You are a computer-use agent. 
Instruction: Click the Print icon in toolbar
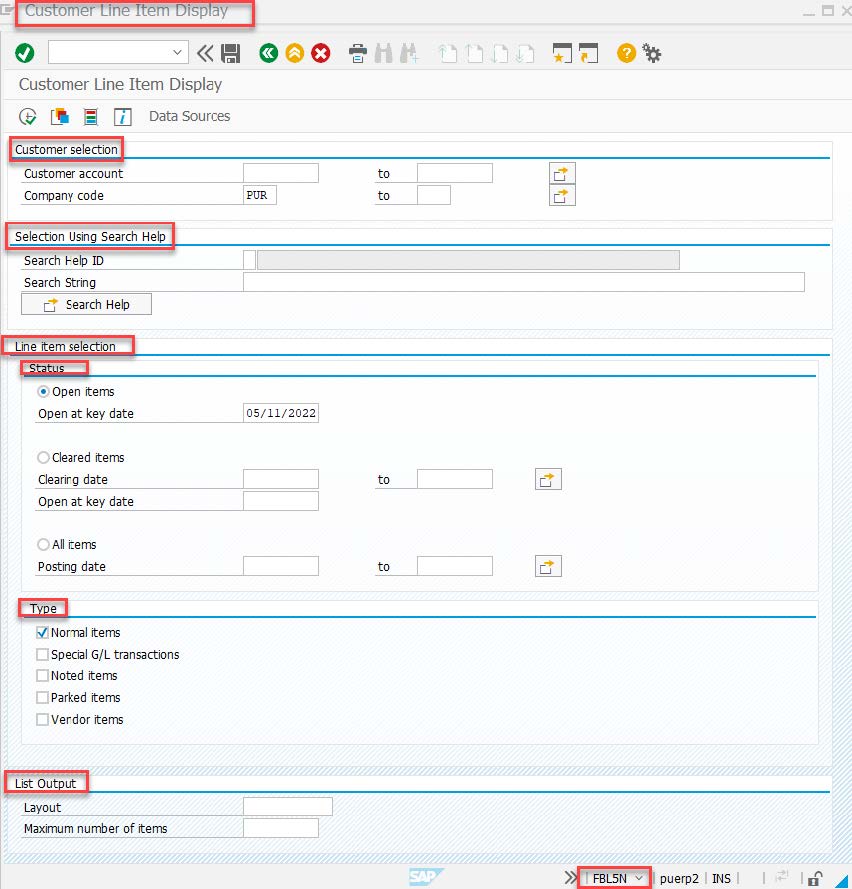[357, 53]
